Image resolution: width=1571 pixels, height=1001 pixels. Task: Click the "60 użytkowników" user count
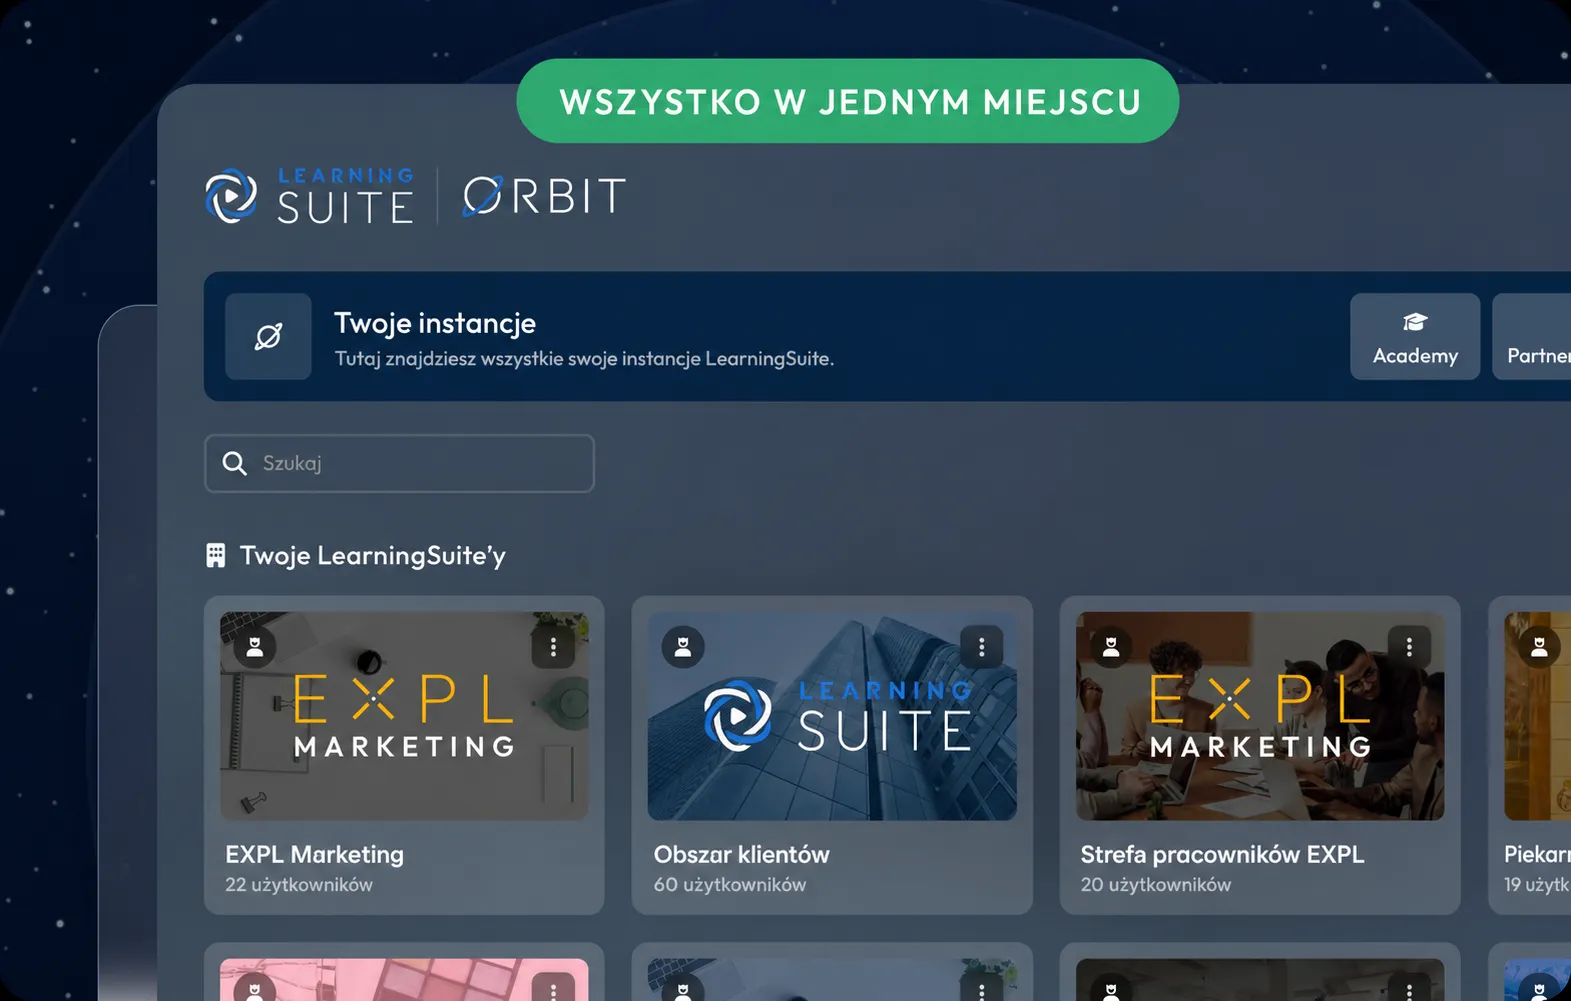(x=729, y=885)
